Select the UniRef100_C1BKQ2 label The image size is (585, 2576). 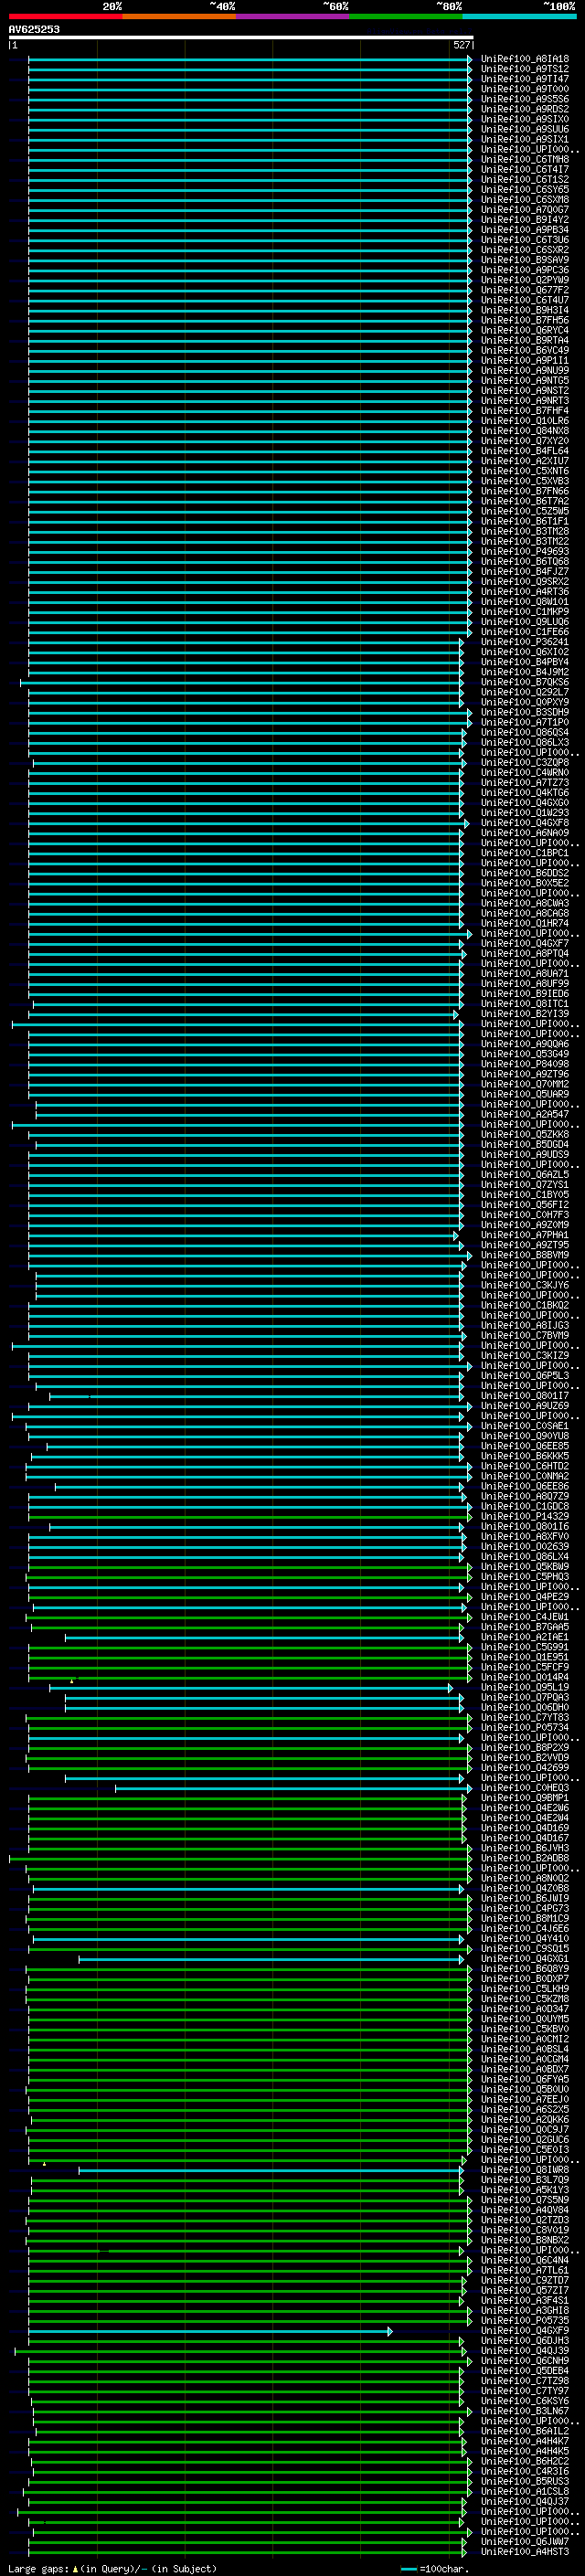[525, 1305]
